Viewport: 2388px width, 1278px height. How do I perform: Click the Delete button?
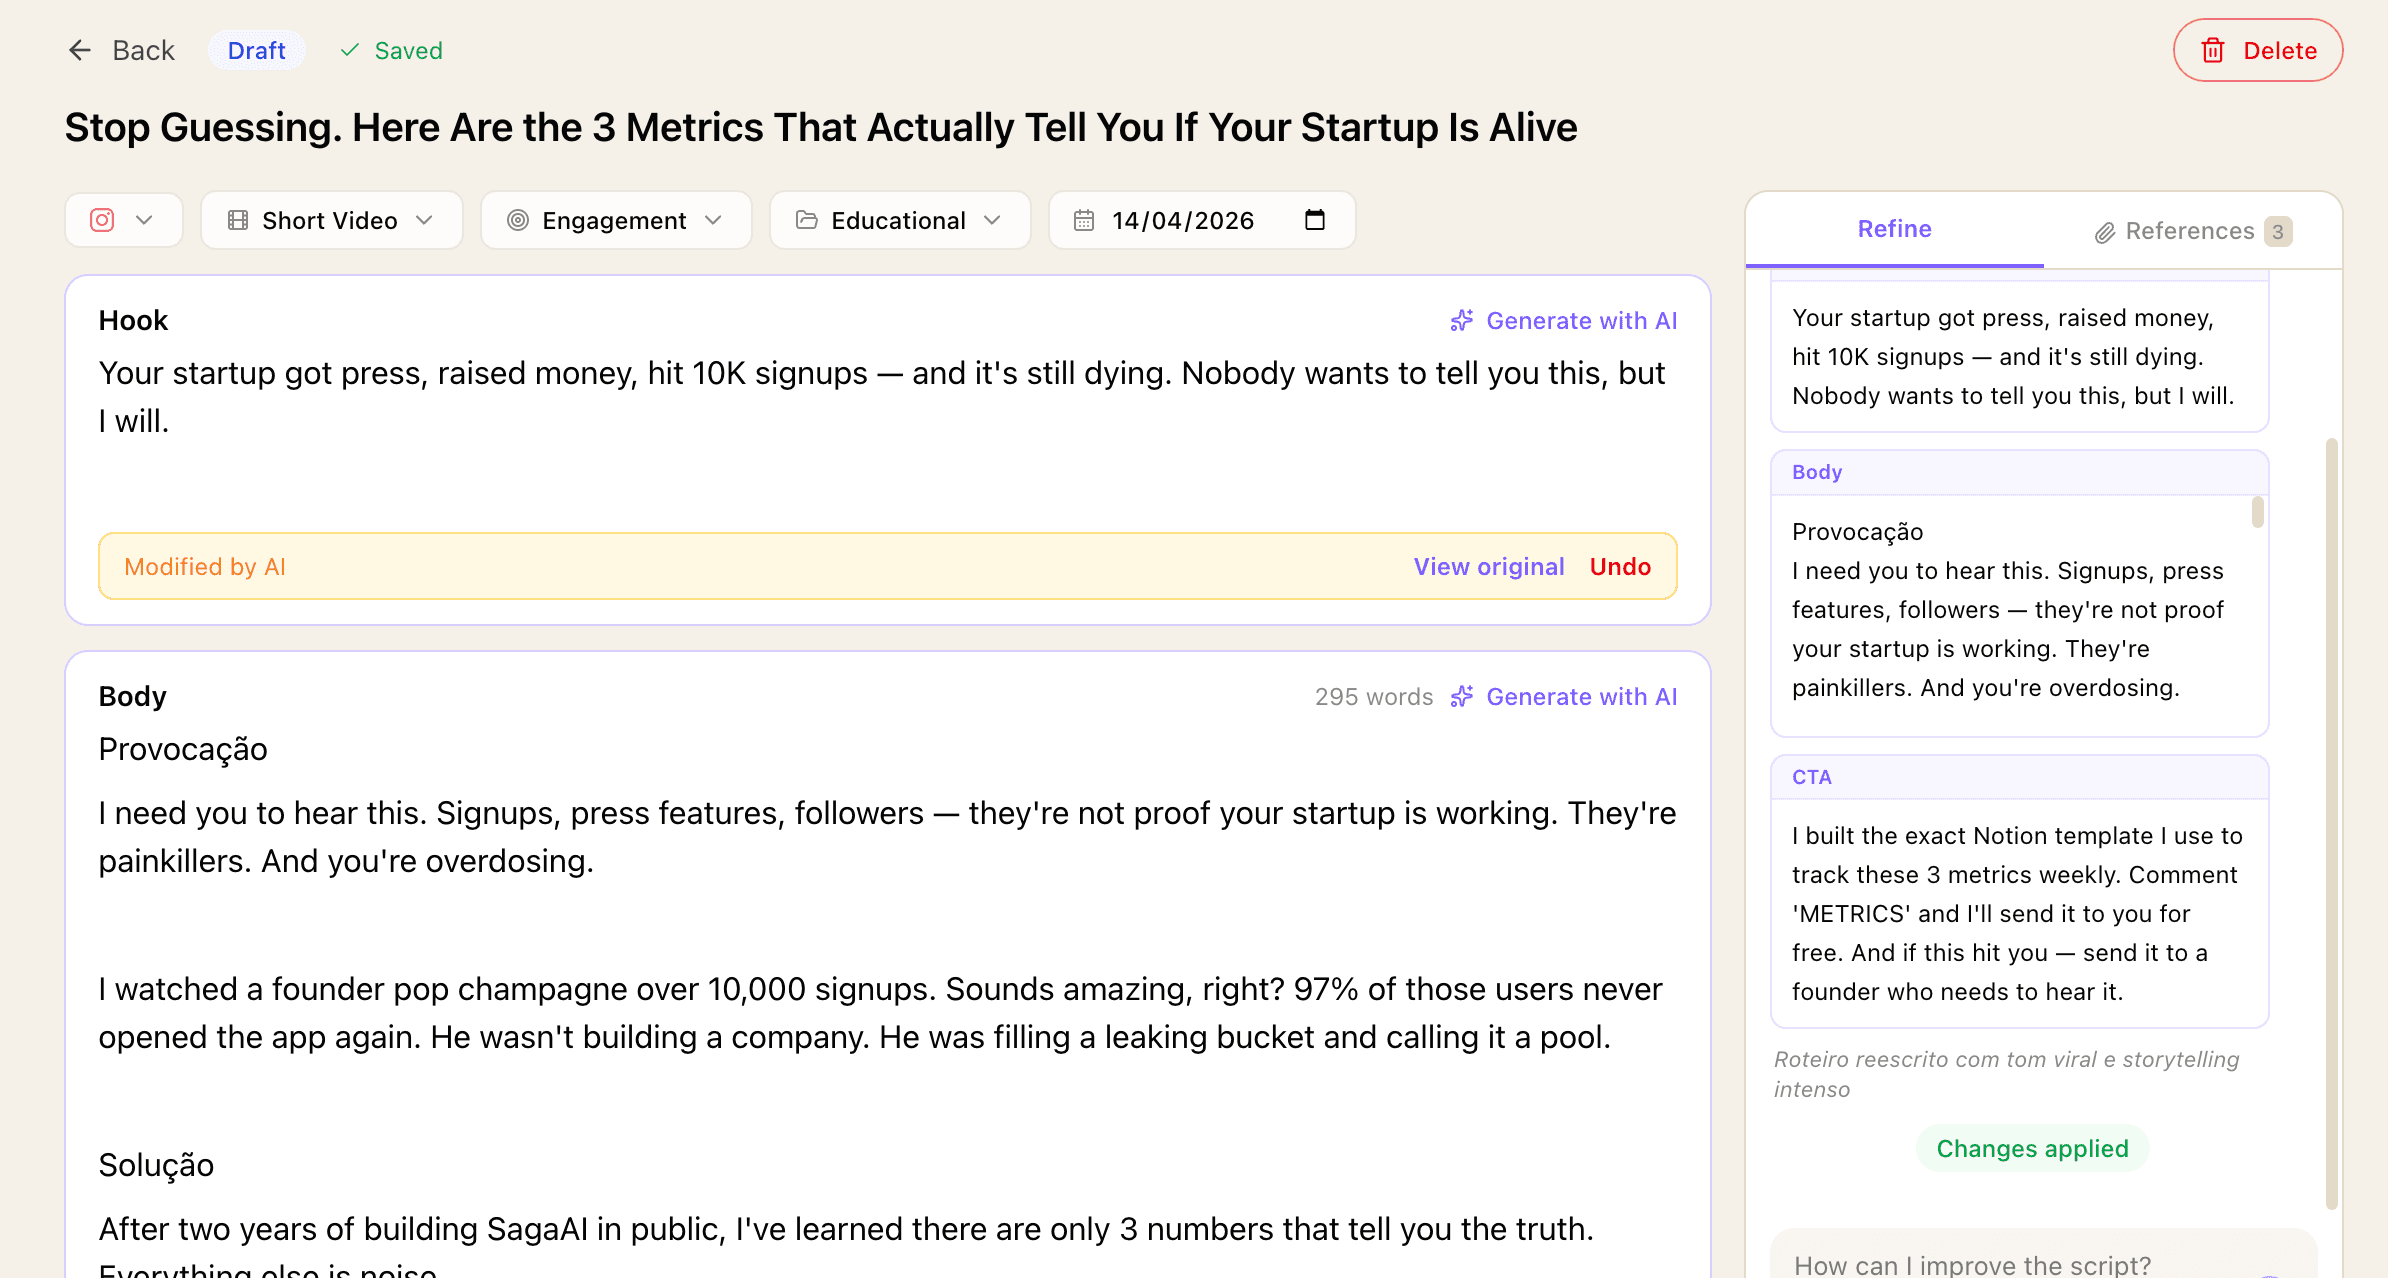[x=2258, y=50]
